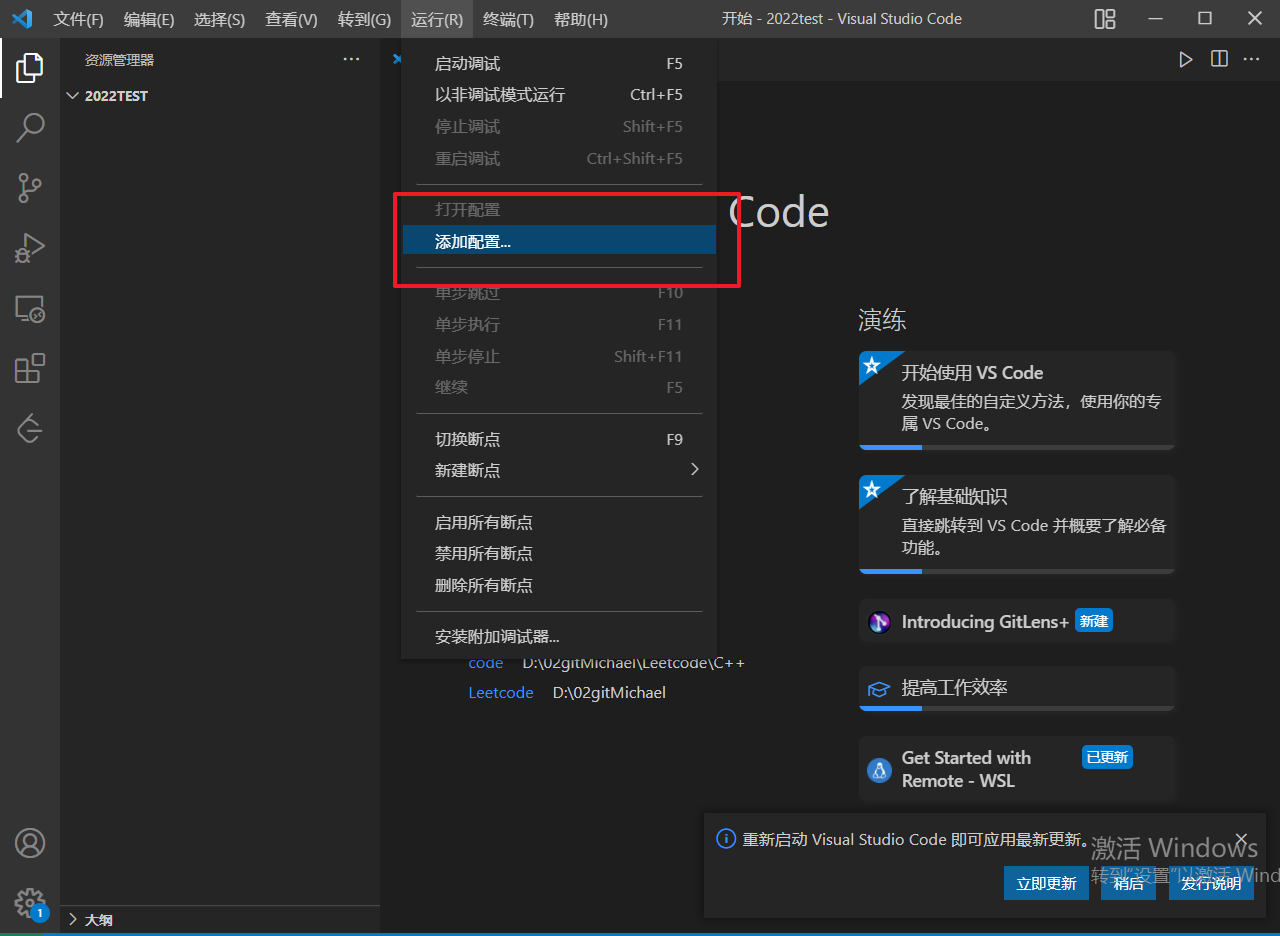Open the 选择(S) menu

(219, 19)
